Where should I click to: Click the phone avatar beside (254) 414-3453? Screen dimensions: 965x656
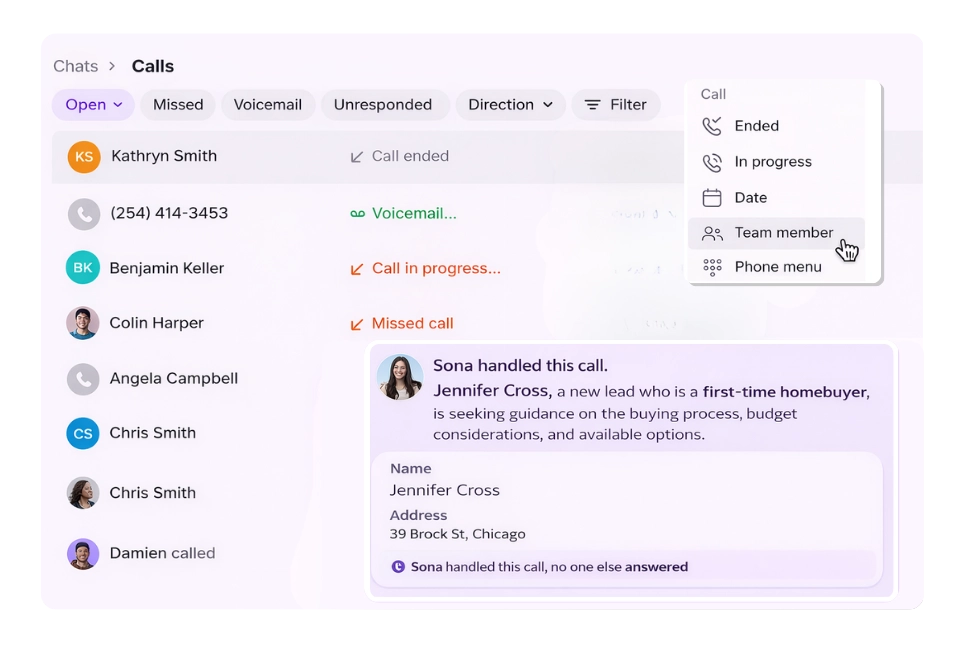pos(84,214)
